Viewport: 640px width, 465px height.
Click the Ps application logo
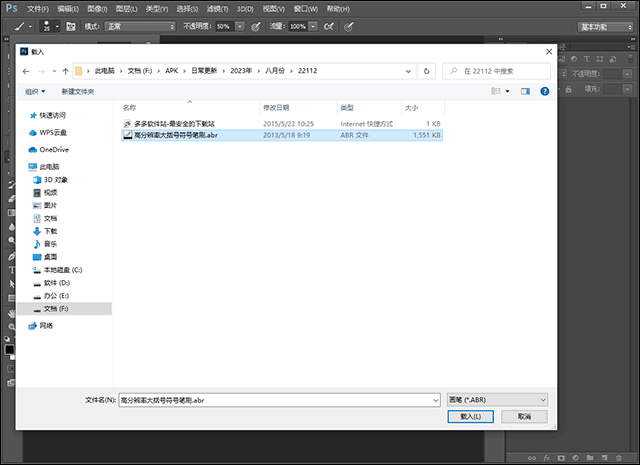click(x=11, y=8)
